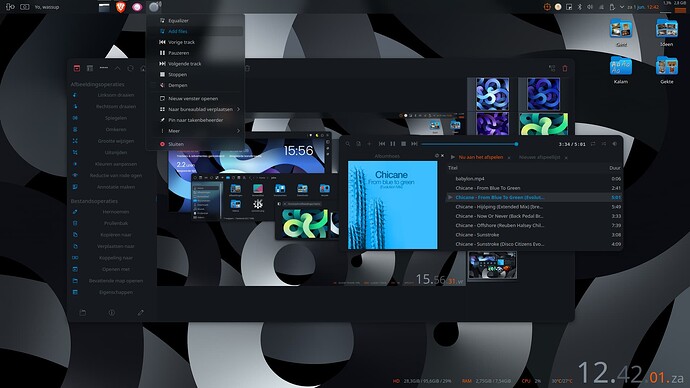
Task: Click the gray audio player task icon
Action: [x=154, y=7]
